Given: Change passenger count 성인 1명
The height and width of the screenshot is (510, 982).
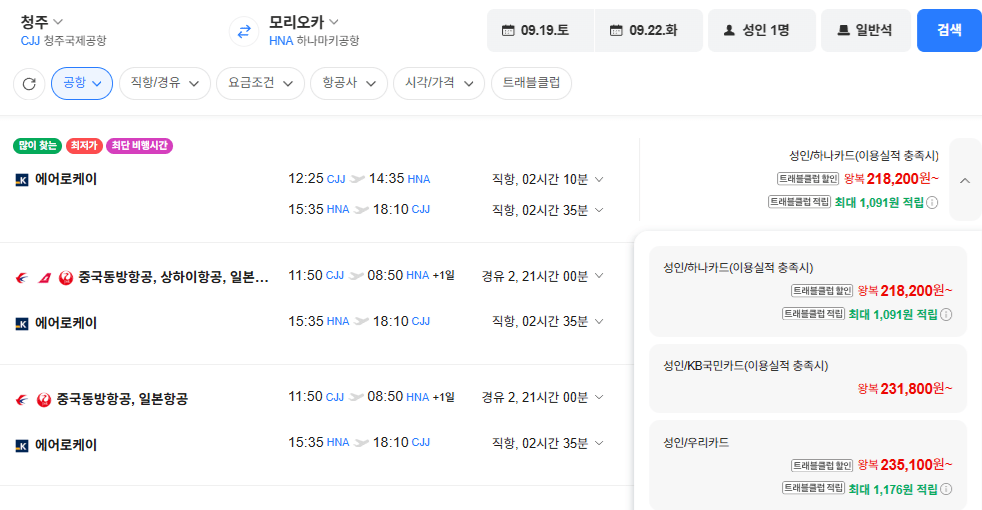Looking at the screenshot, I should pyautogui.click(x=762, y=30).
